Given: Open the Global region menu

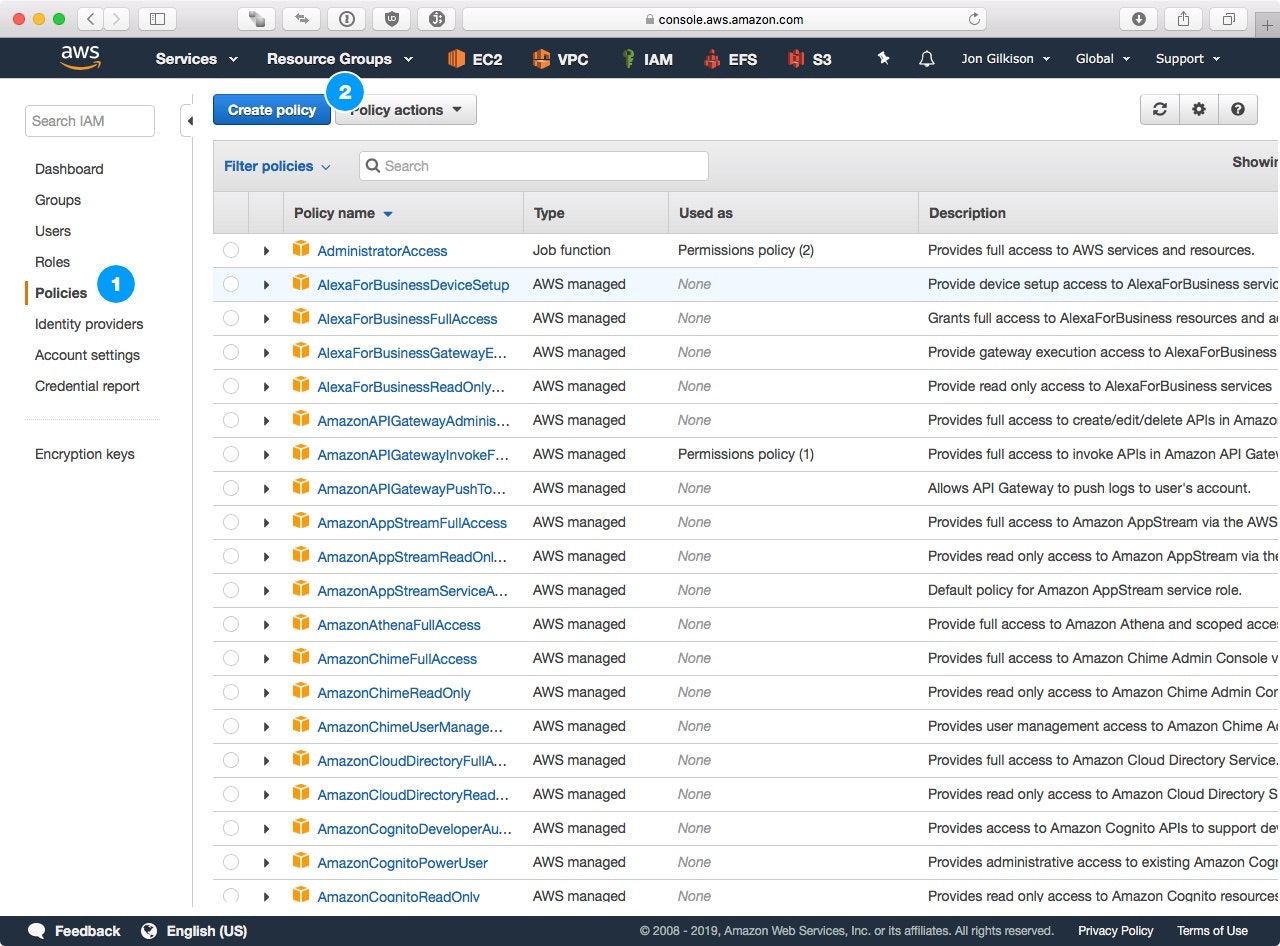Looking at the screenshot, I should pyautogui.click(x=1103, y=59).
